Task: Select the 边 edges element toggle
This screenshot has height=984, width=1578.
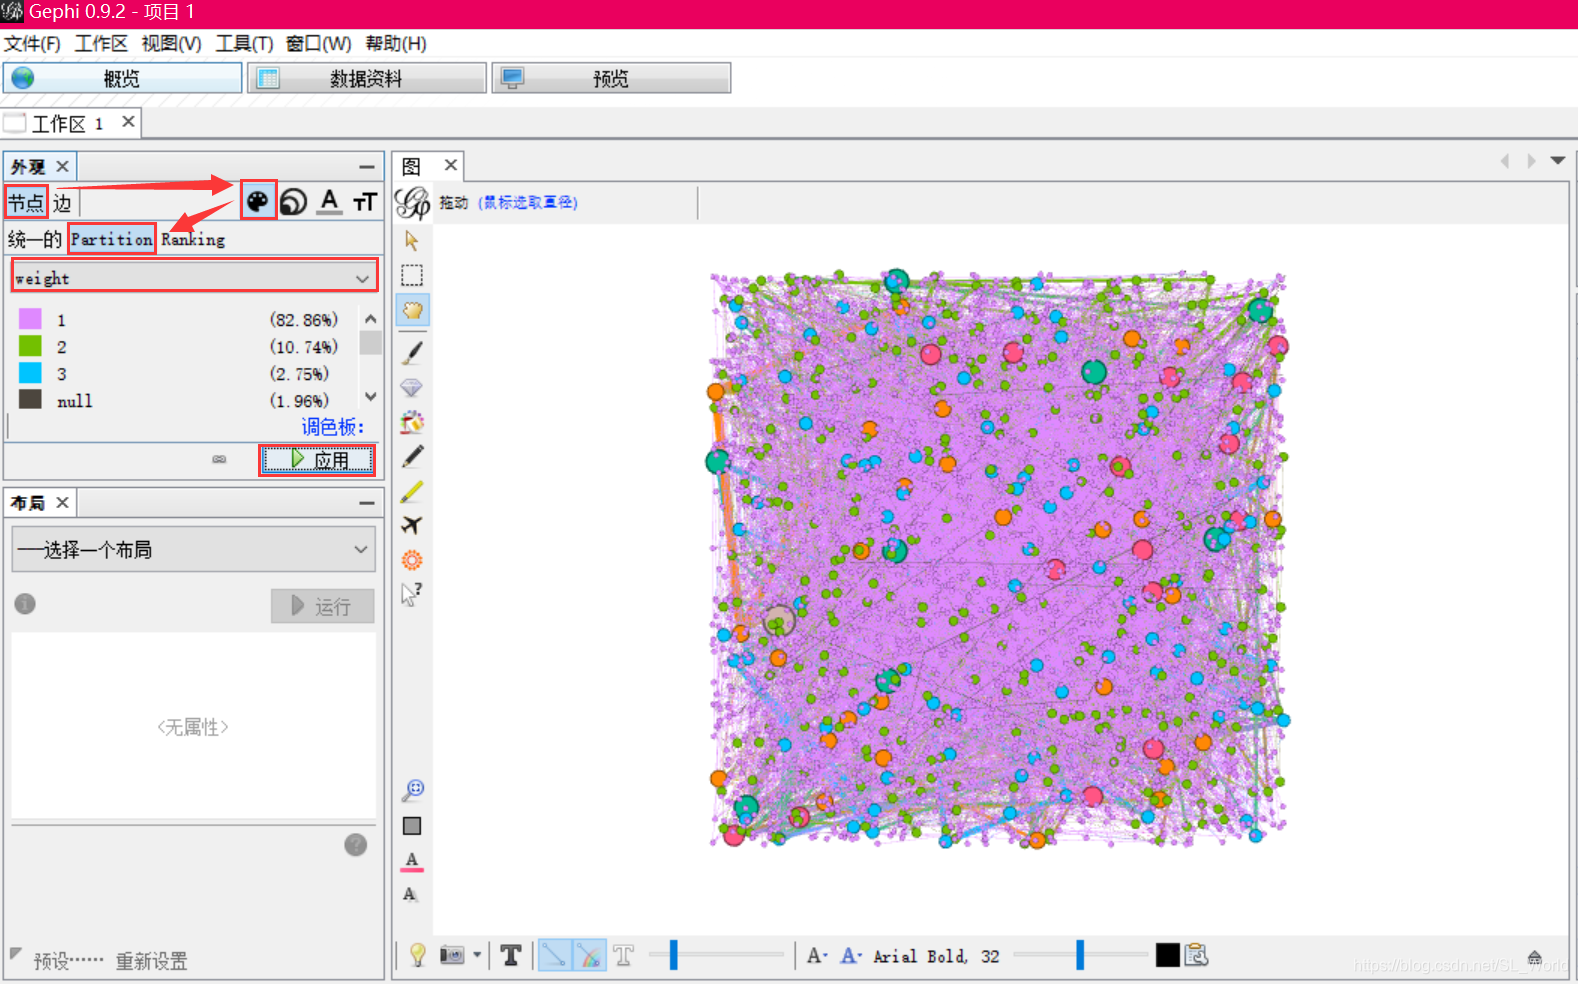Action: point(62,203)
